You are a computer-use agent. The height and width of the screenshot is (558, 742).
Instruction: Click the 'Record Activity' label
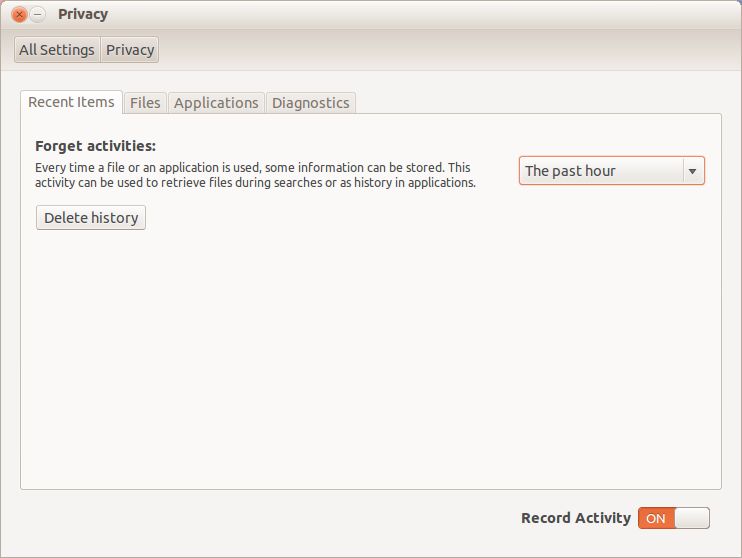pos(576,518)
